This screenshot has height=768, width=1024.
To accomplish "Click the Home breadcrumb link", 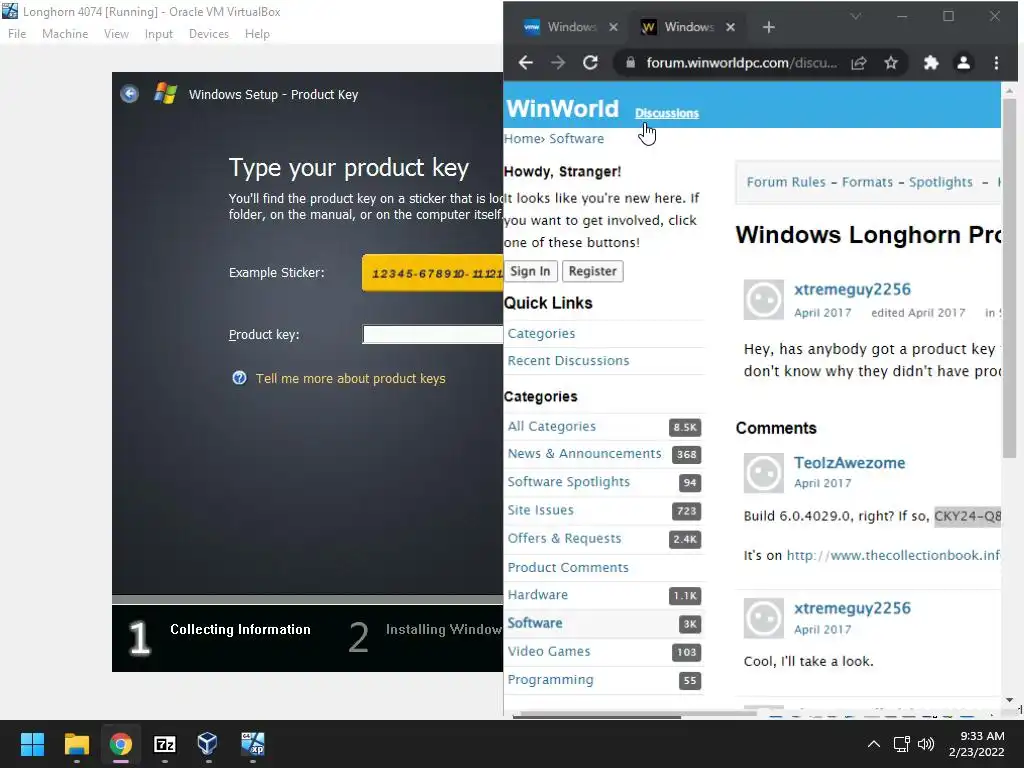I will coord(522,138).
